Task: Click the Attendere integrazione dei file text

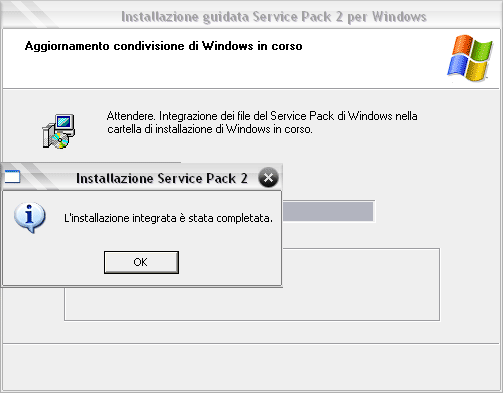Action: point(262,122)
